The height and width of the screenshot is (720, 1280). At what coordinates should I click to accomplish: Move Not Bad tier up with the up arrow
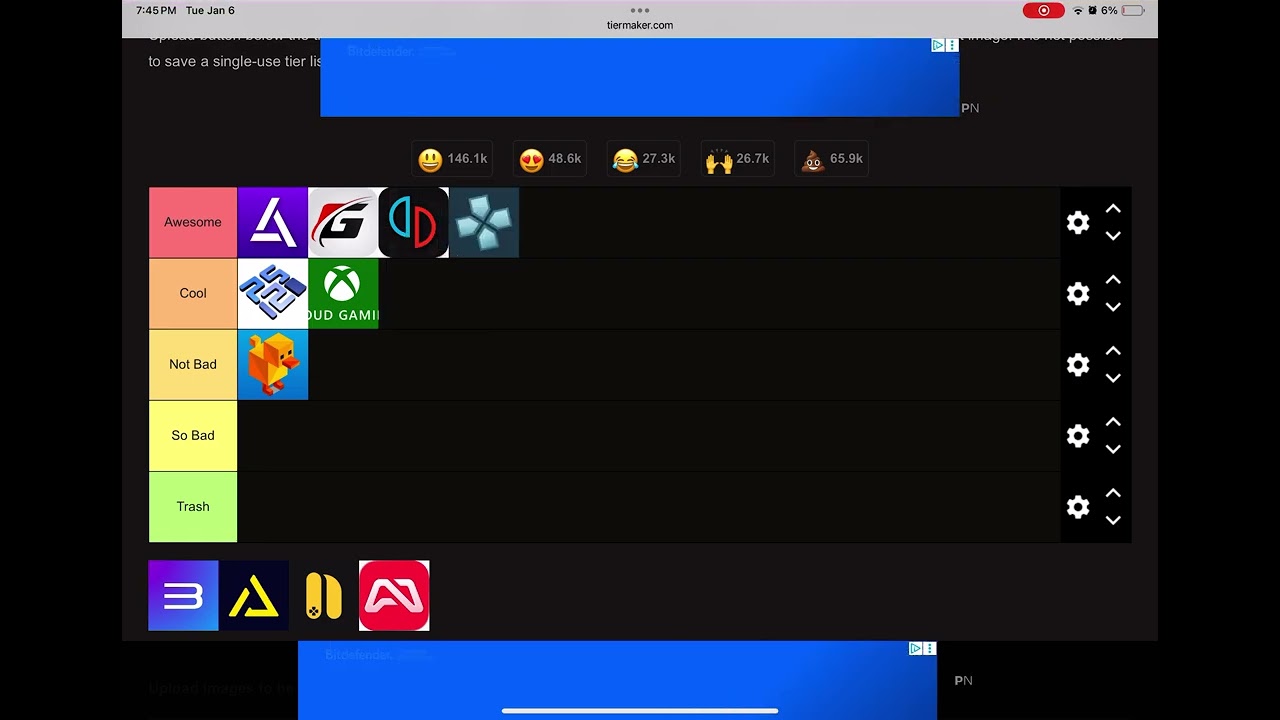click(x=1113, y=351)
